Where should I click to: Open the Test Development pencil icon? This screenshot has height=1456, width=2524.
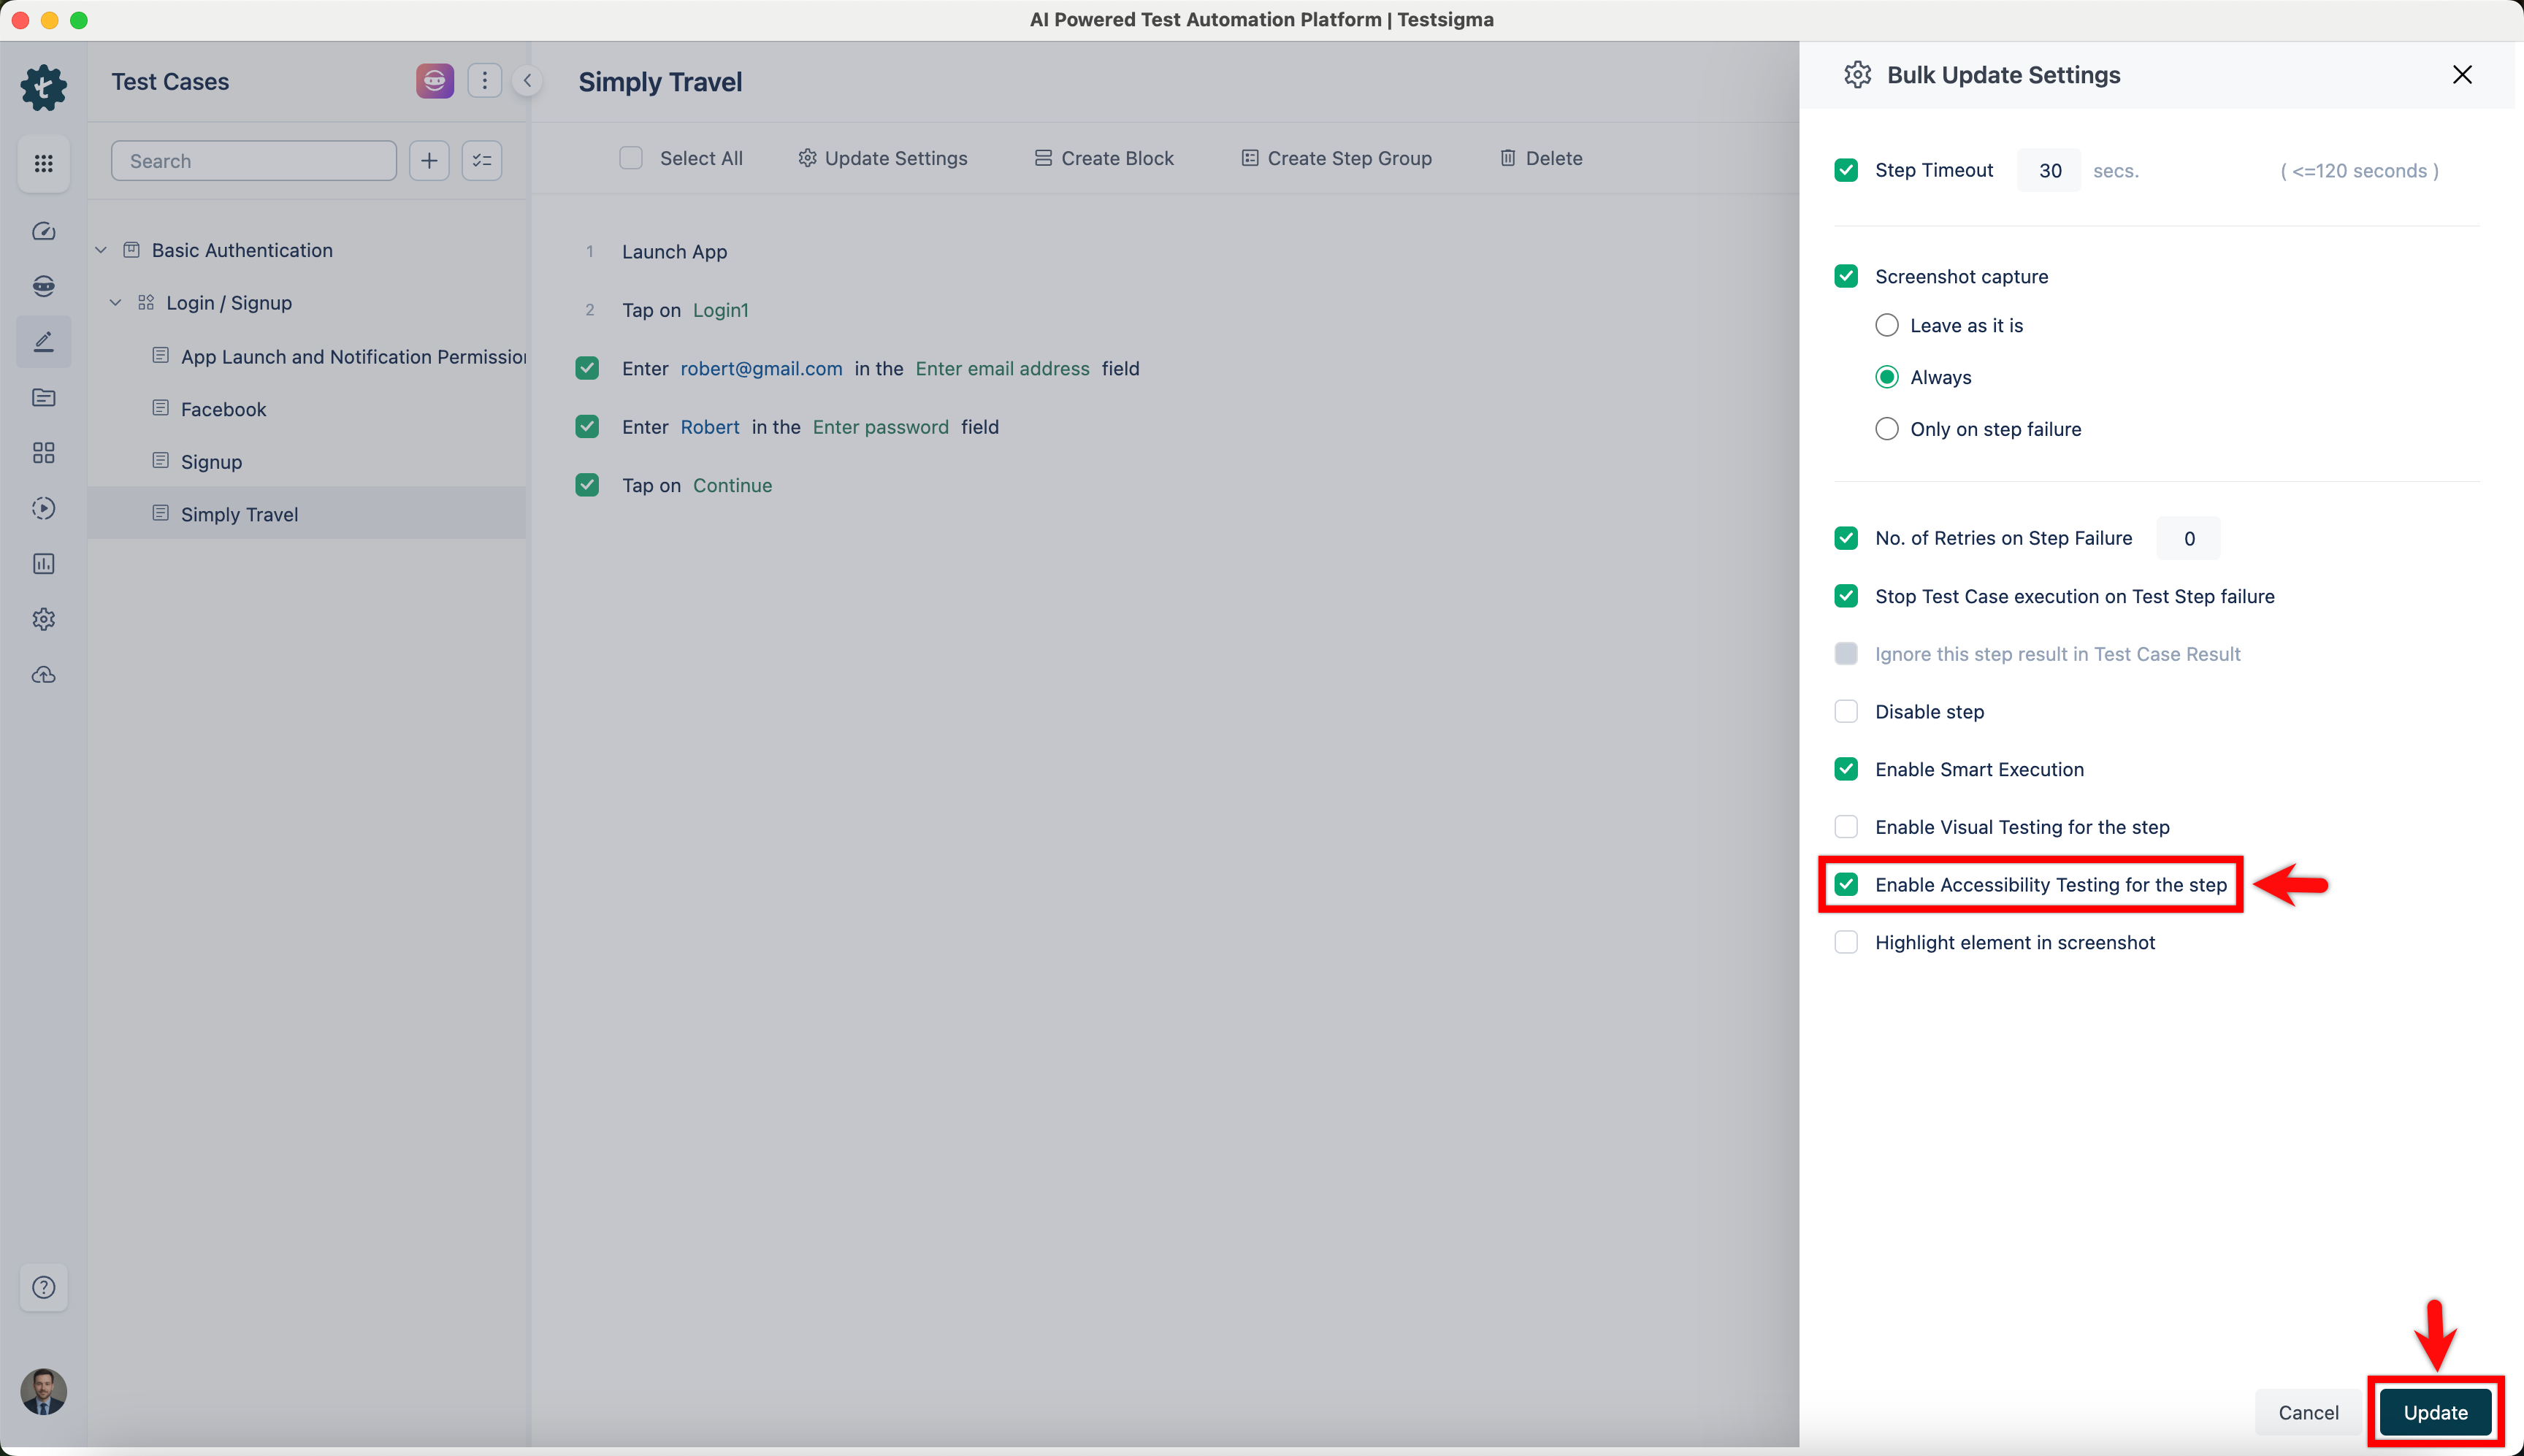click(x=43, y=341)
